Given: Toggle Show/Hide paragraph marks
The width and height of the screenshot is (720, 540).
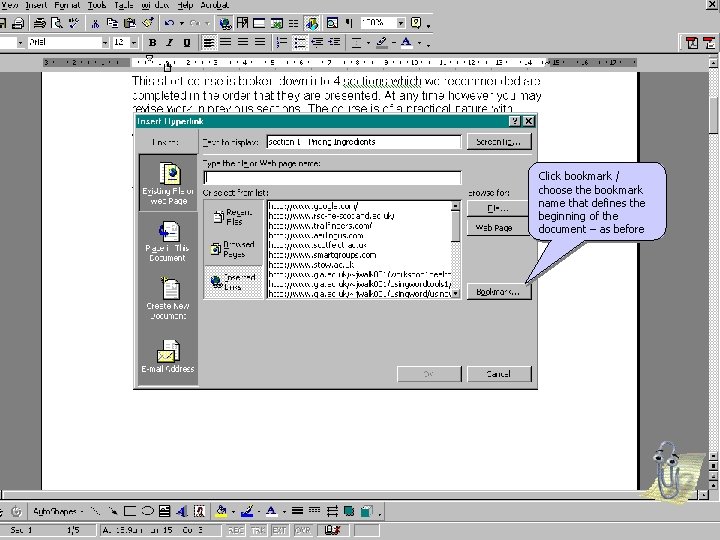Looking at the screenshot, I should click(349, 22).
